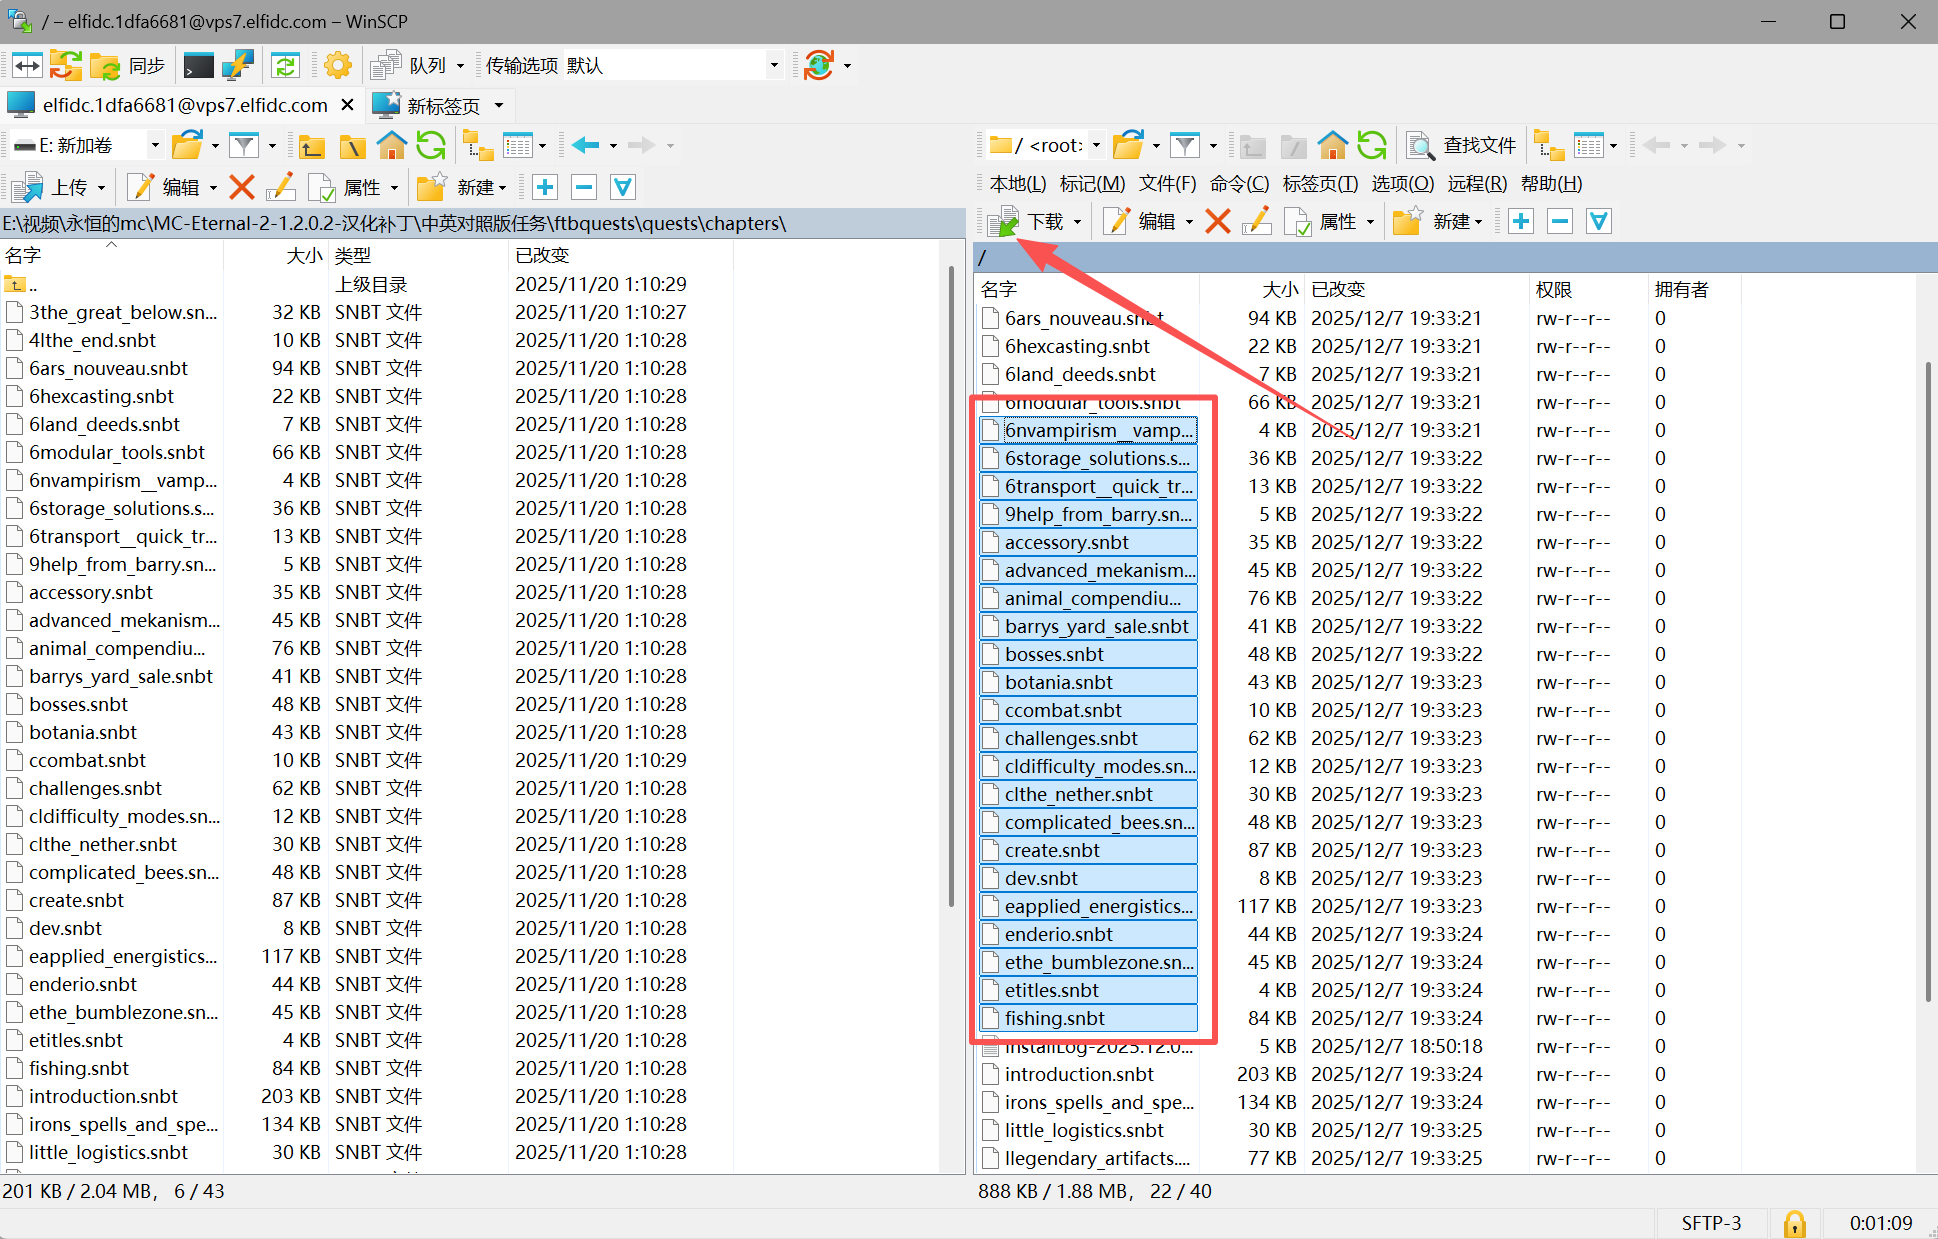Image resolution: width=1938 pixels, height=1239 pixels.
Task: Open the terminal console icon
Action: (x=198, y=66)
